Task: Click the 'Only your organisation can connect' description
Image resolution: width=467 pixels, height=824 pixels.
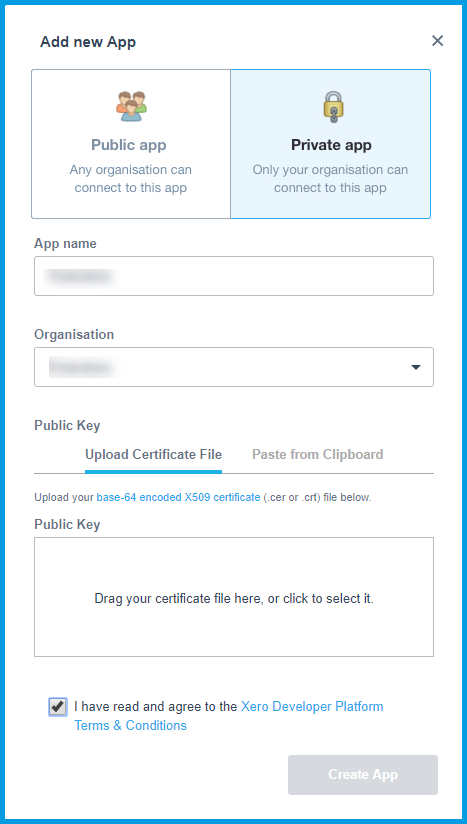Action: coord(330,179)
